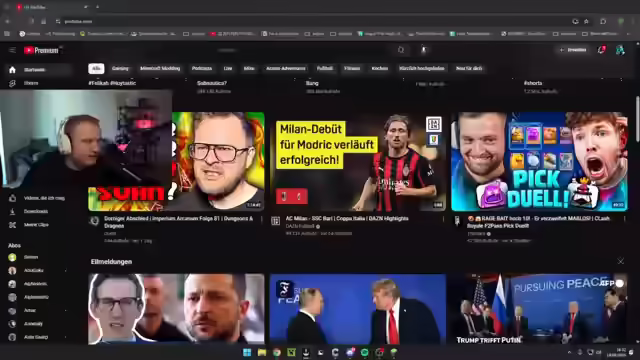Click the Downloads arrow icon
The image size is (640, 360).
pyautogui.click(x=12, y=211)
